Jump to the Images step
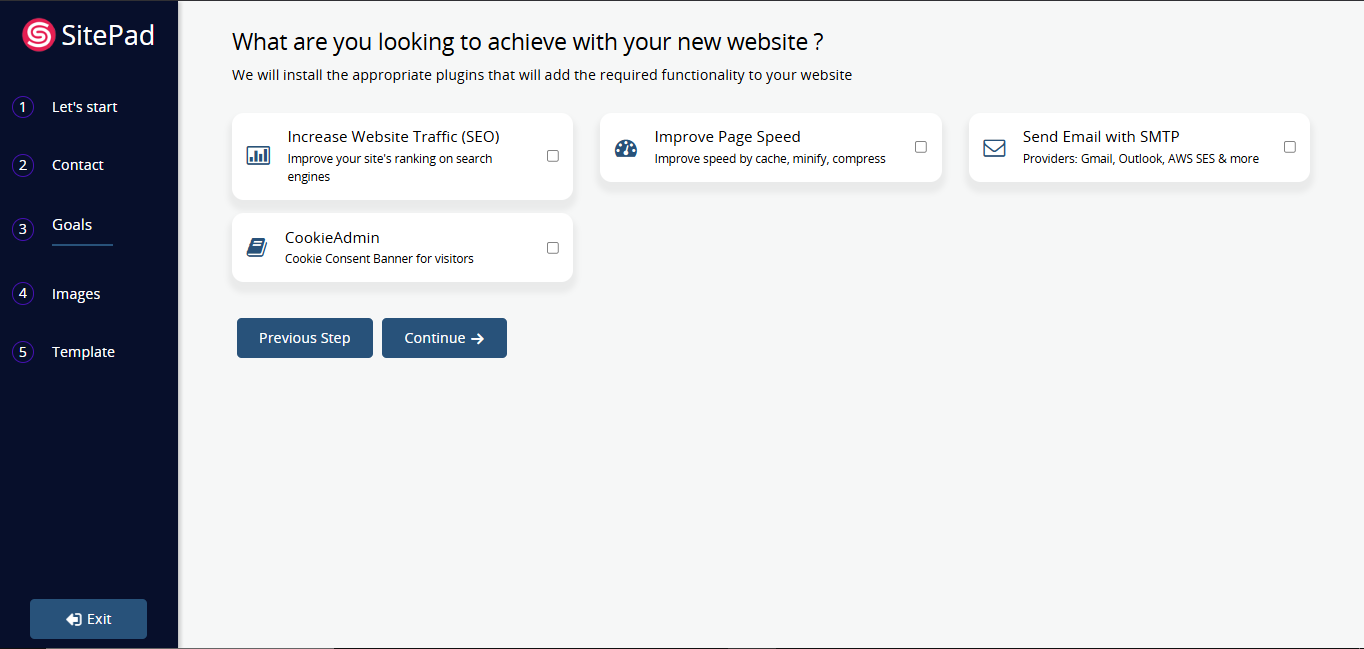The image size is (1364, 649). pos(76,294)
